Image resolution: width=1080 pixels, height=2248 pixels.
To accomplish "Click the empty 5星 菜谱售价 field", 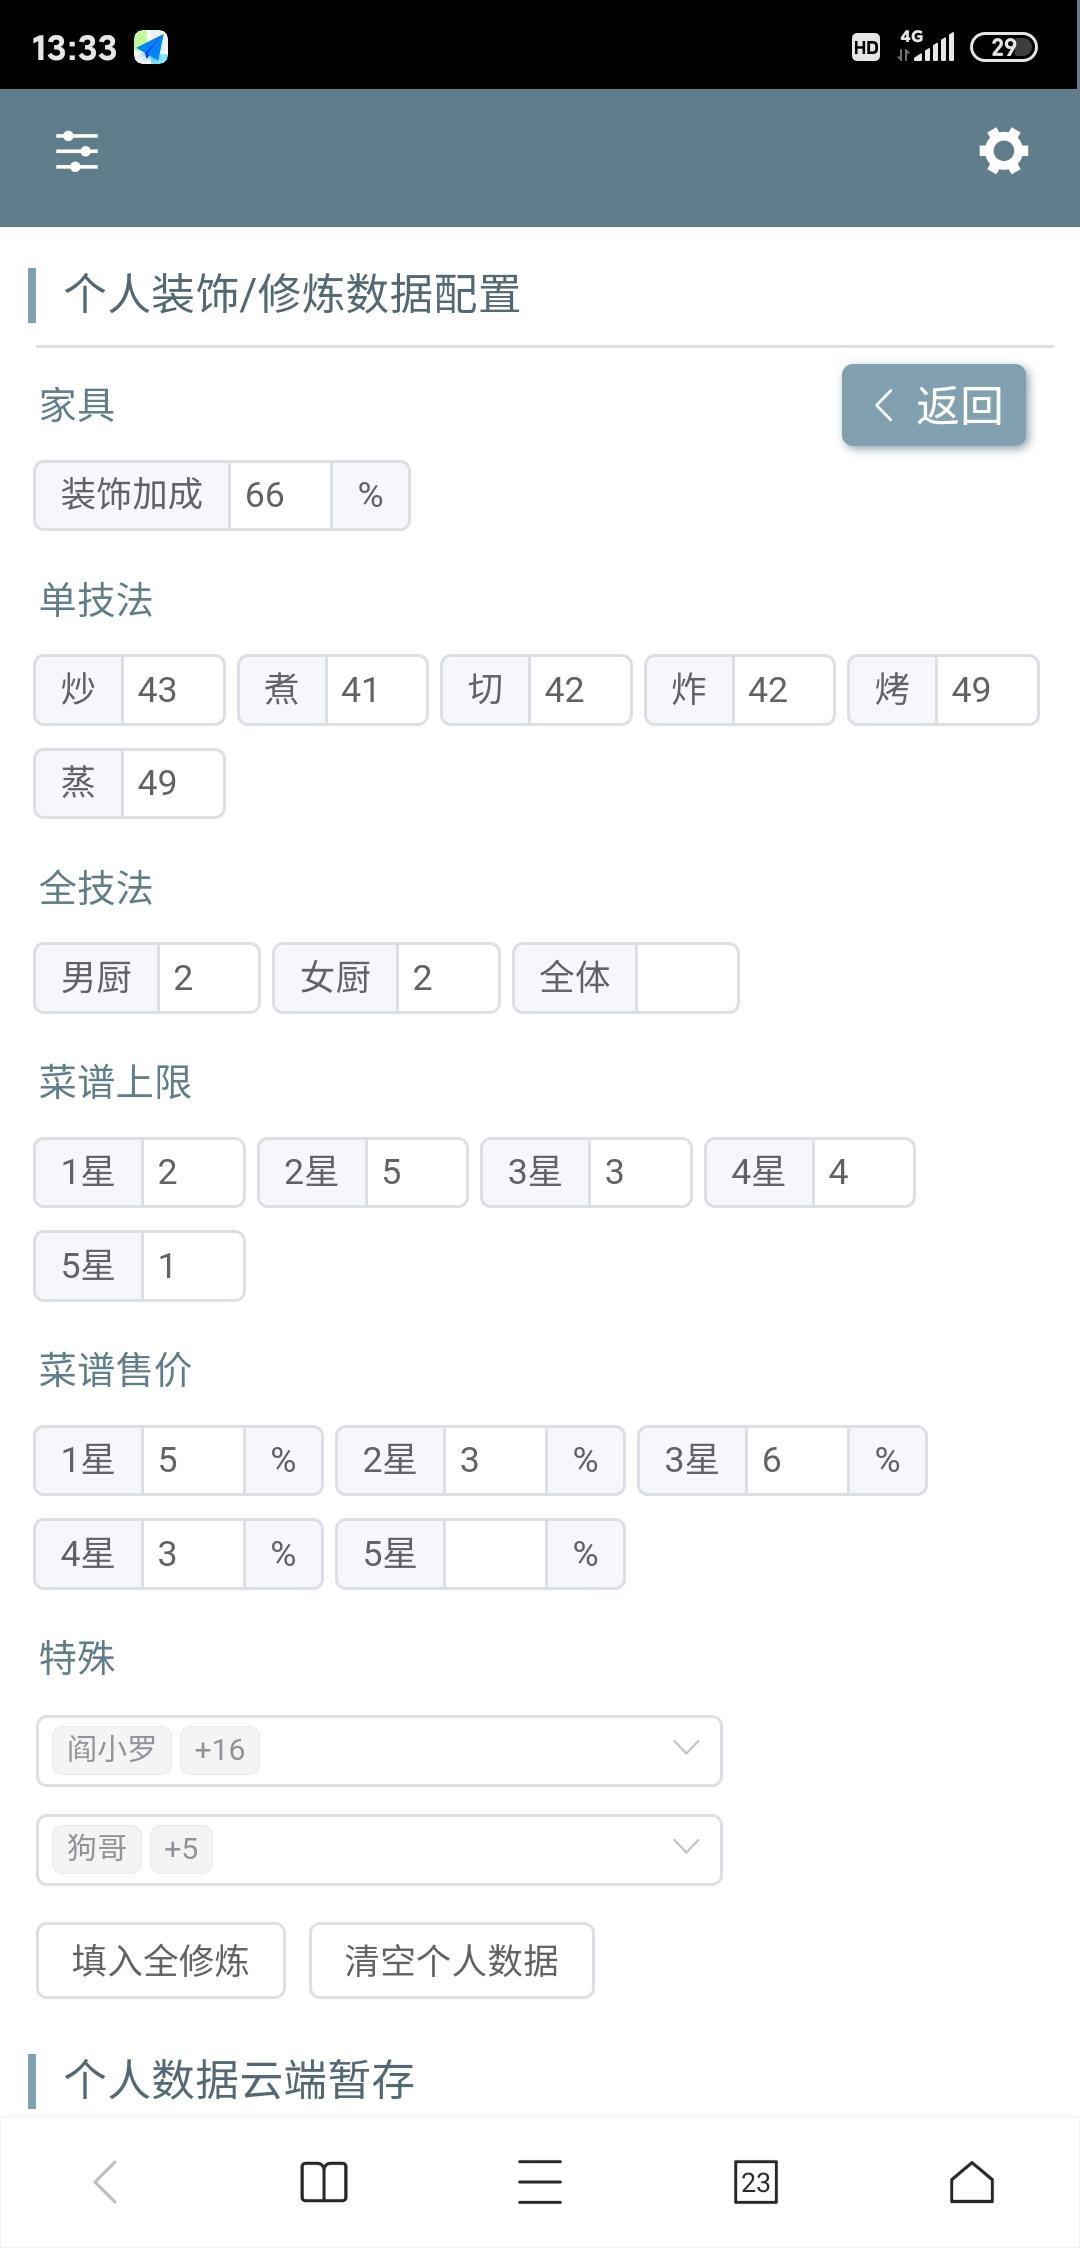I will (x=495, y=1554).
